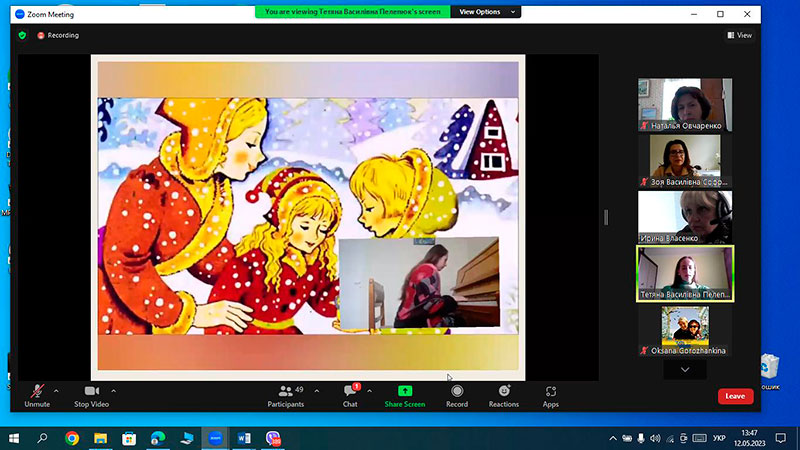Expand the chat options arrow beside Chat
The image size is (800, 450).
click(369, 391)
